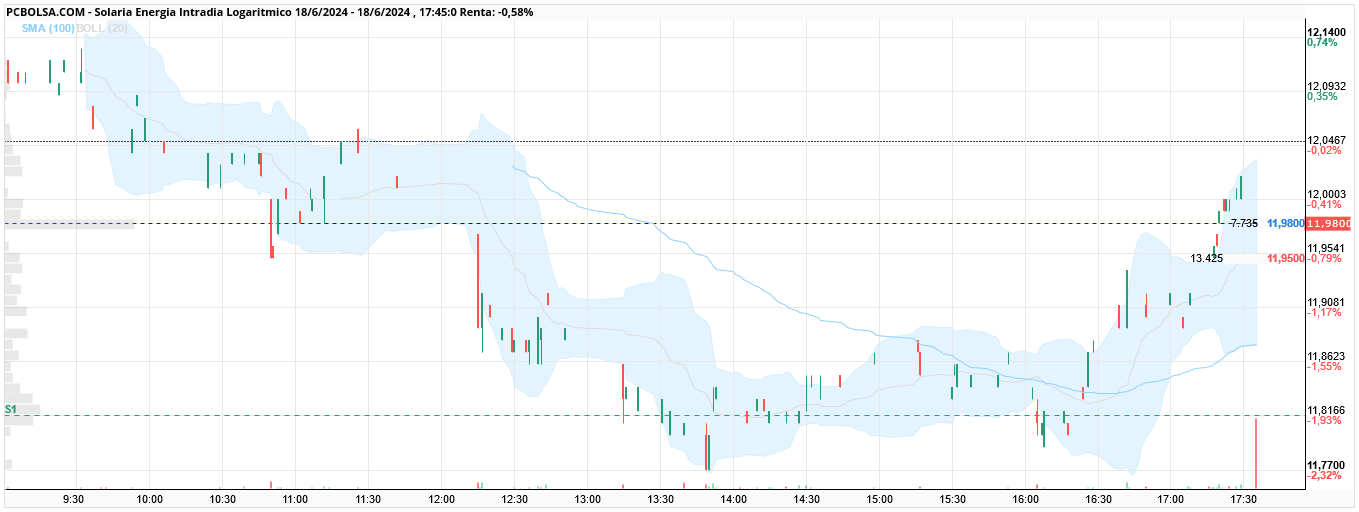Click the 12:30 time axis label

[515, 498]
